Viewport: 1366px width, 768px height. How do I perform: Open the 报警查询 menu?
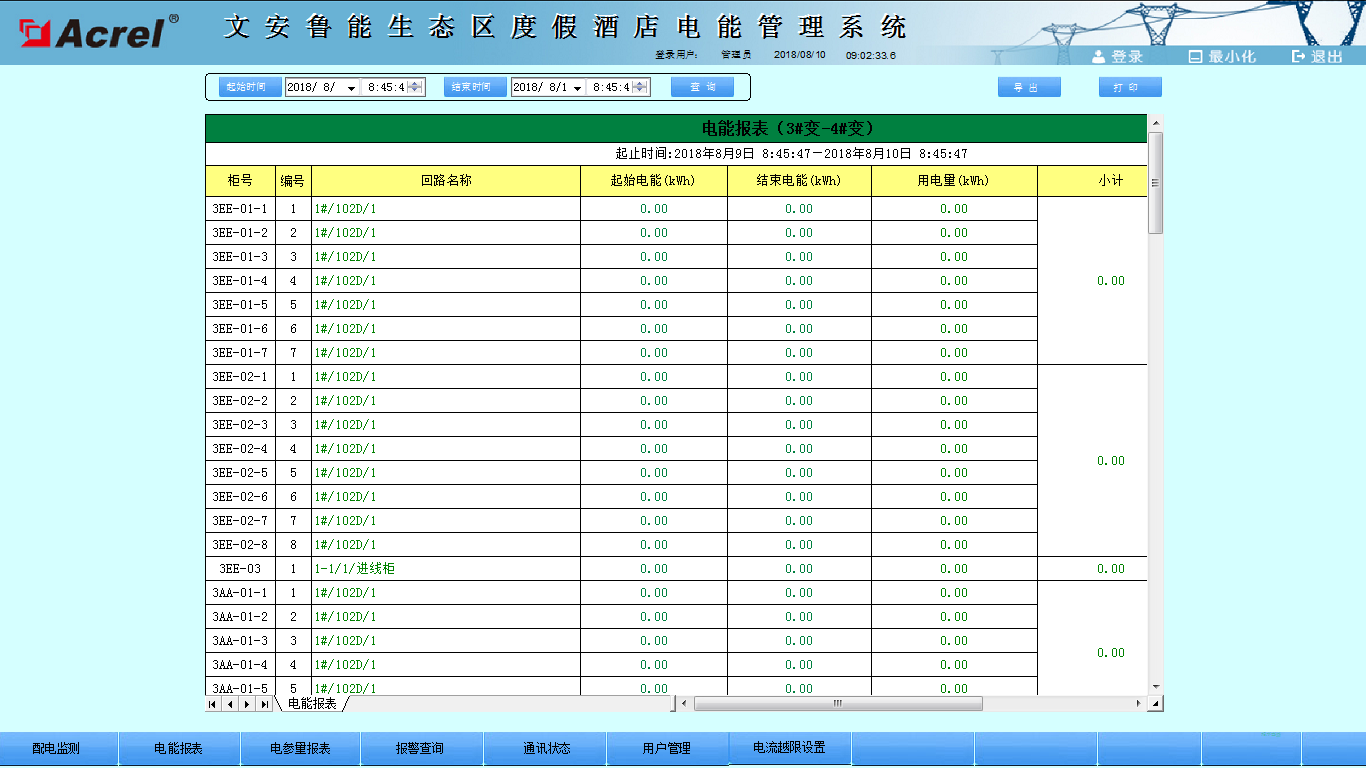pos(421,749)
